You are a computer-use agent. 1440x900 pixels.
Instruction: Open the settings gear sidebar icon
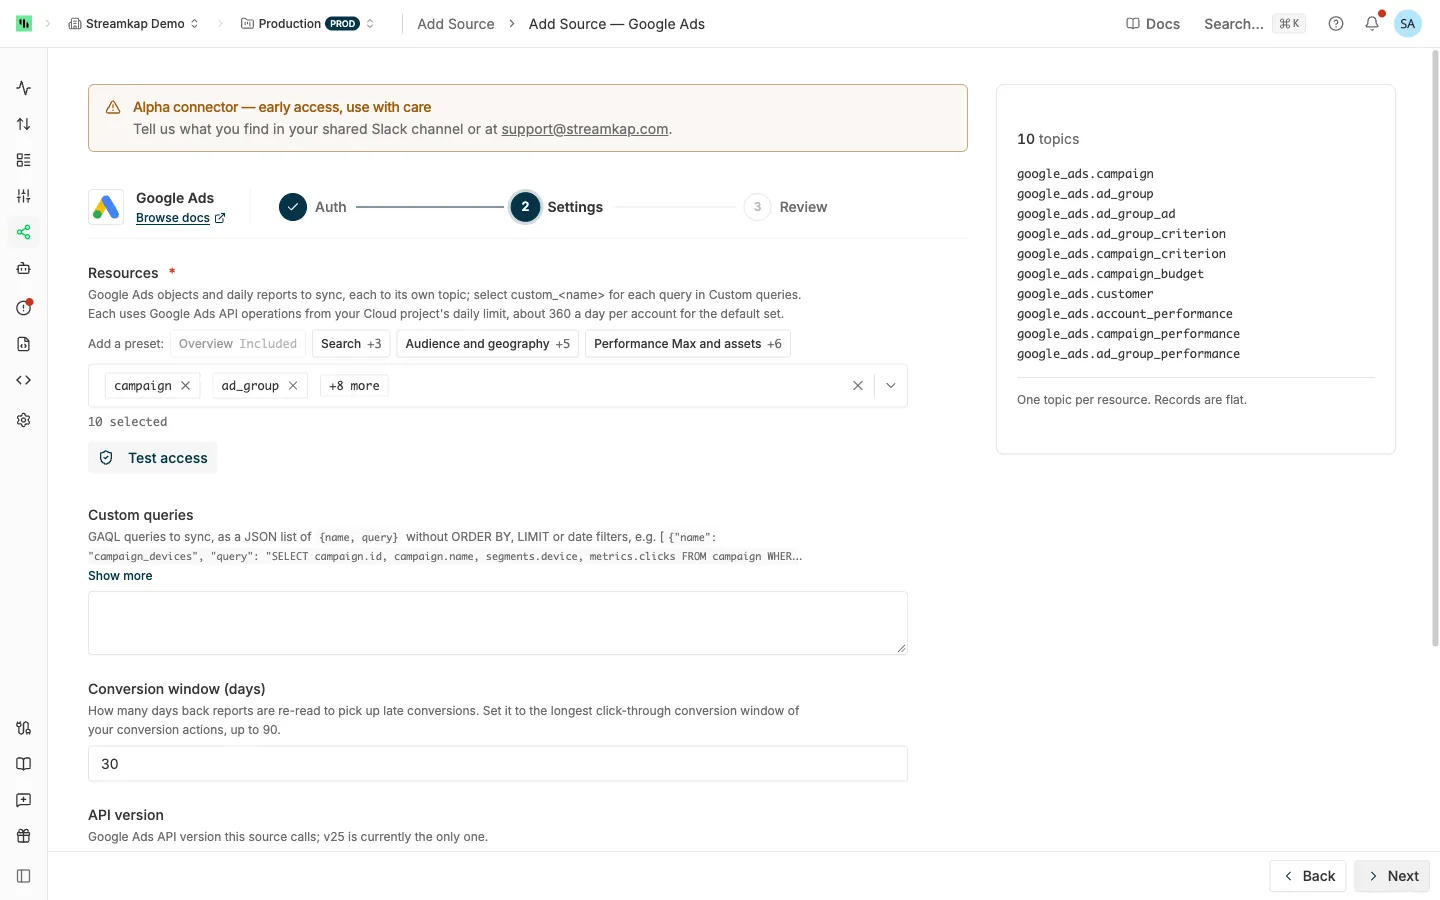tap(24, 420)
